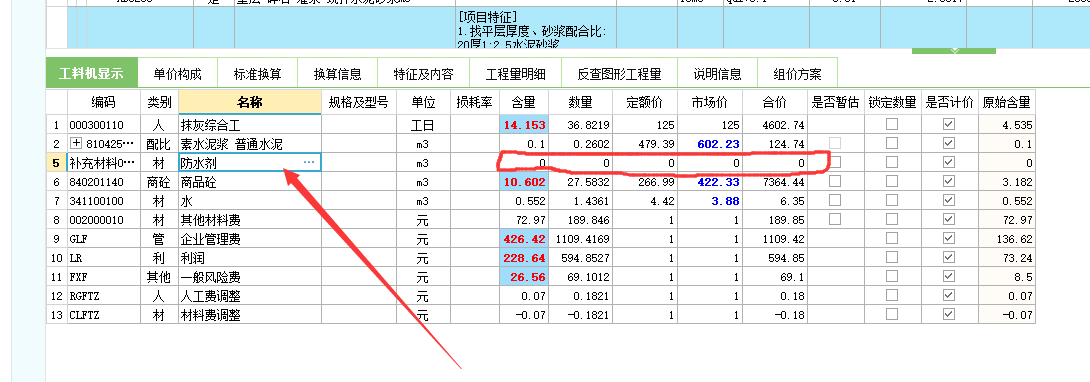Go to the 工程量明细 tab

pos(515,74)
